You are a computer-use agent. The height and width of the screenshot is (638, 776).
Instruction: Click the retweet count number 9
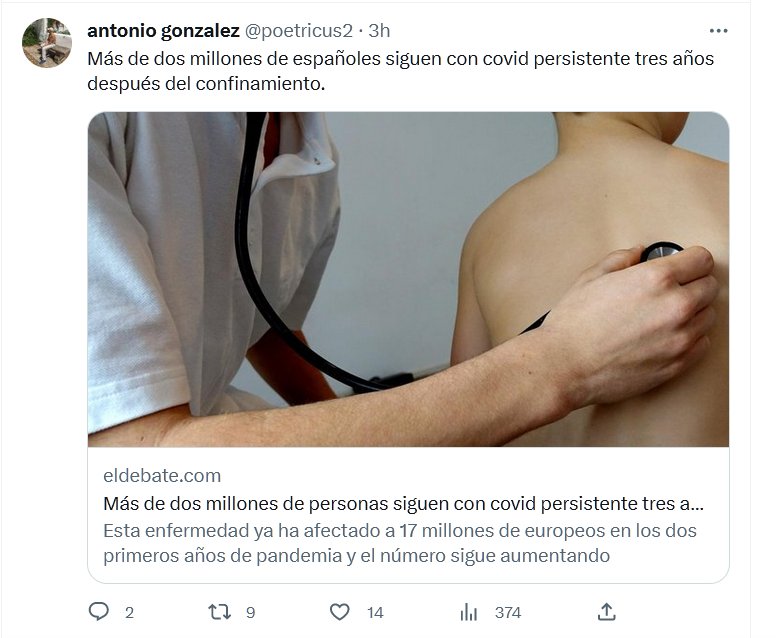[x=250, y=613]
